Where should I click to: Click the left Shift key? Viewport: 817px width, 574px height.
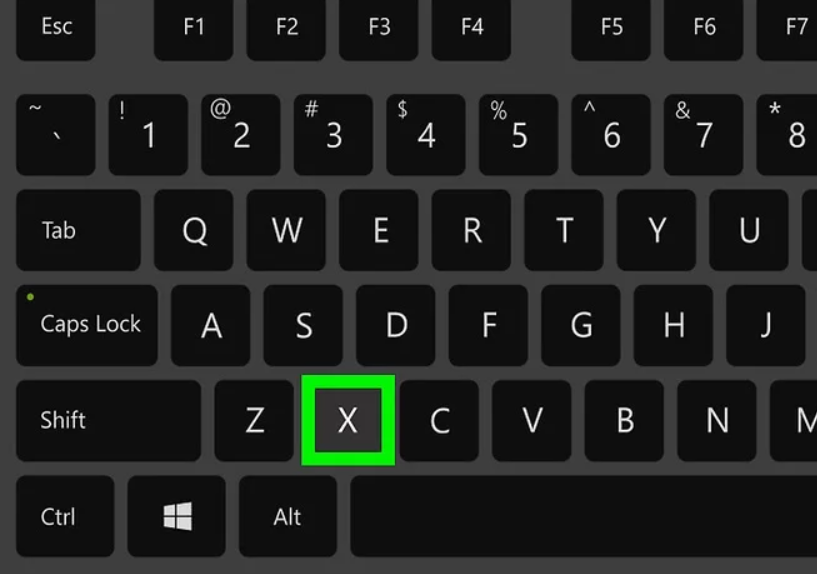click(108, 420)
